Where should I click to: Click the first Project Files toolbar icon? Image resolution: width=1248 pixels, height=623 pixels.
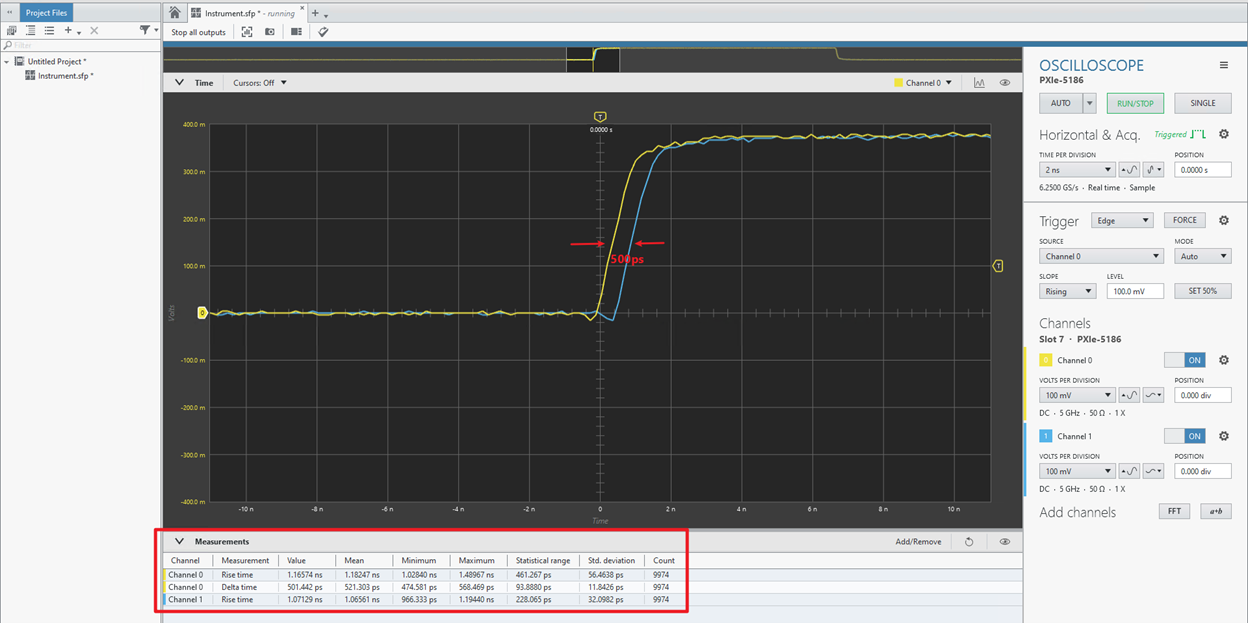click(11, 31)
